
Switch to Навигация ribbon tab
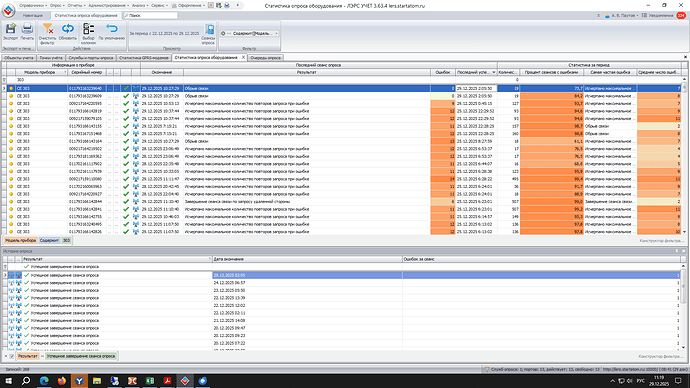pos(33,15)
